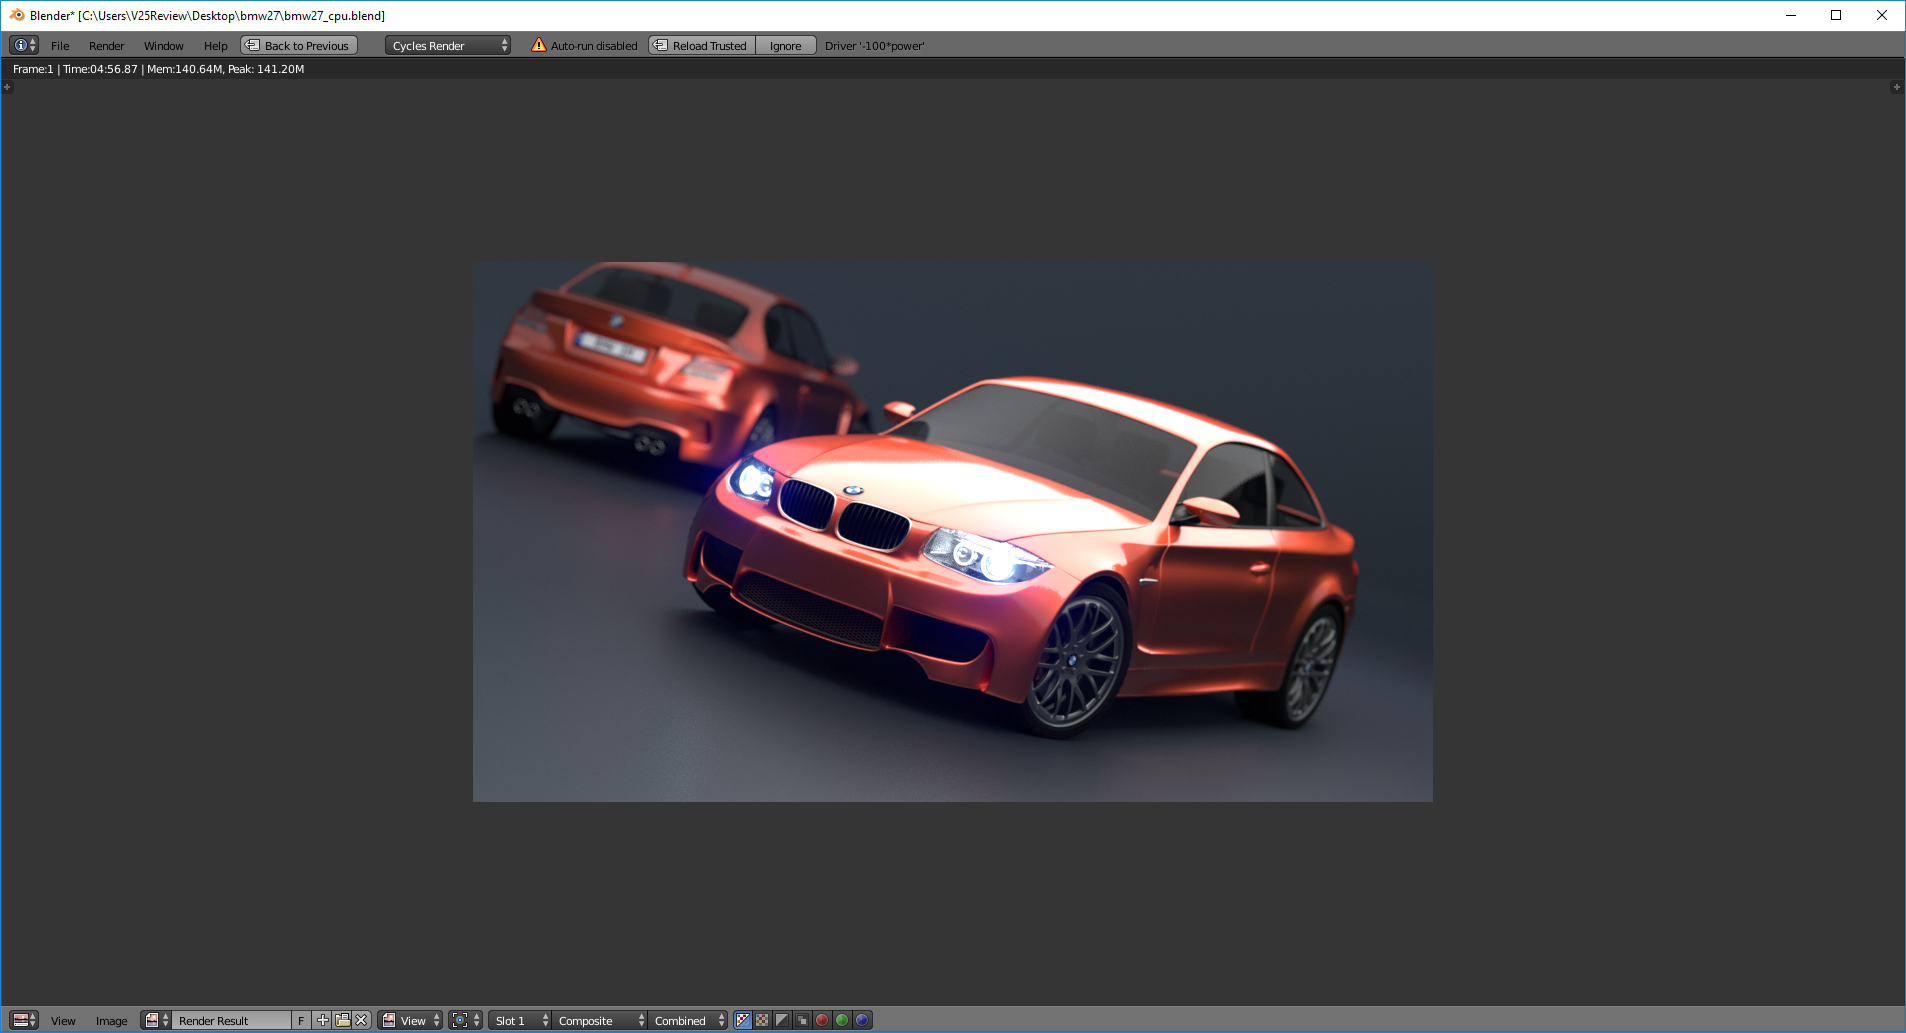
Task: Unlink the Render Result image with X
Action: coord(361,1020)
